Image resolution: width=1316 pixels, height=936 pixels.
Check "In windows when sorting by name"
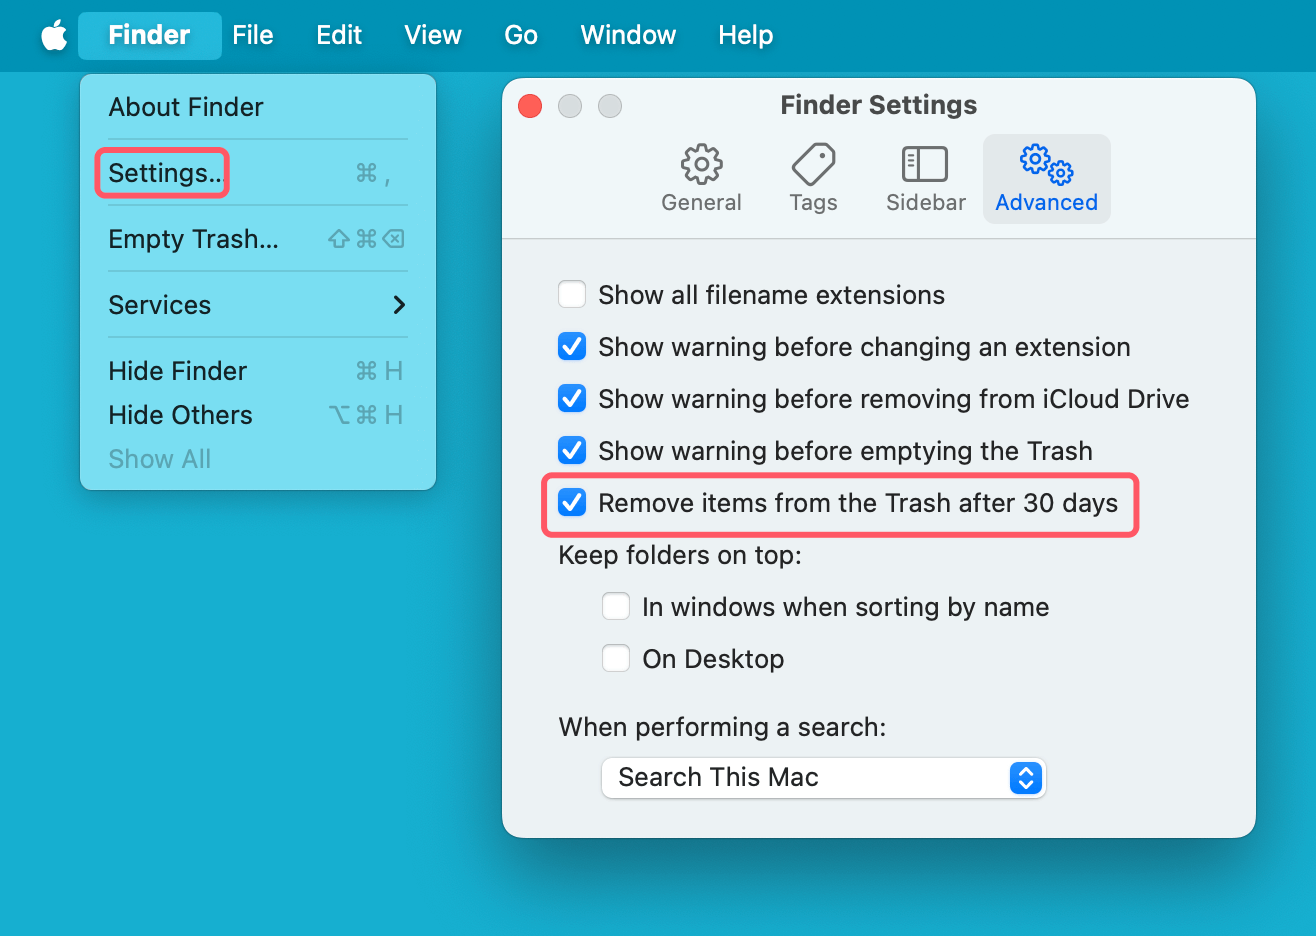[x=615, y=606]
